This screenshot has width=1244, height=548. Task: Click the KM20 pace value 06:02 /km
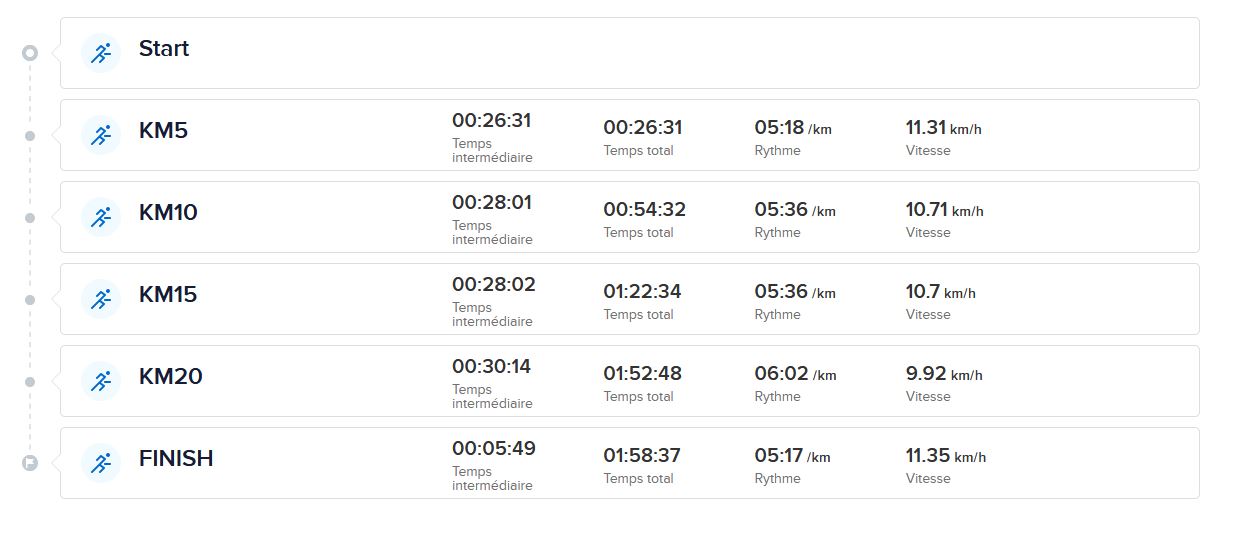[795, 374]
